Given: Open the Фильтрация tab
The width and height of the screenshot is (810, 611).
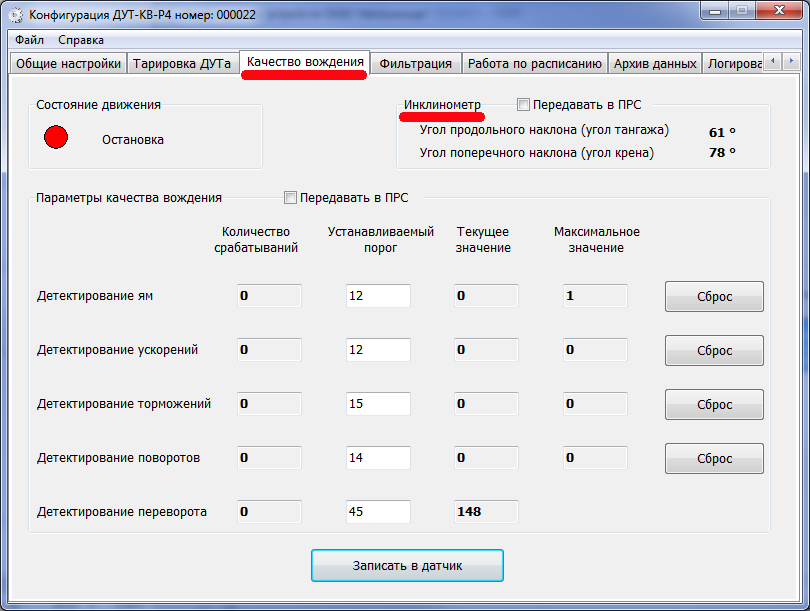Looking at the screenshot, I should pyautogui.click(x=416, y=64).
